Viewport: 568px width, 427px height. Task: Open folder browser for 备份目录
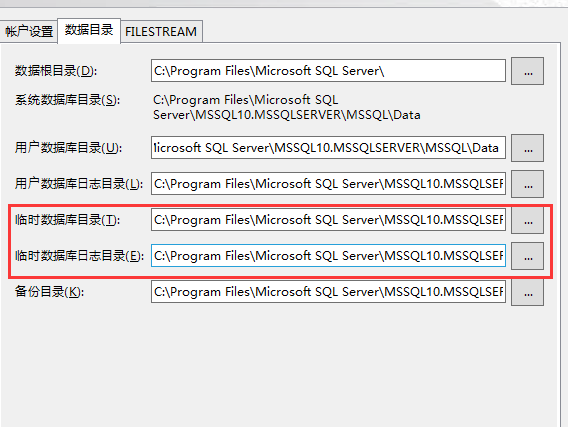click(x=527, y=292)
